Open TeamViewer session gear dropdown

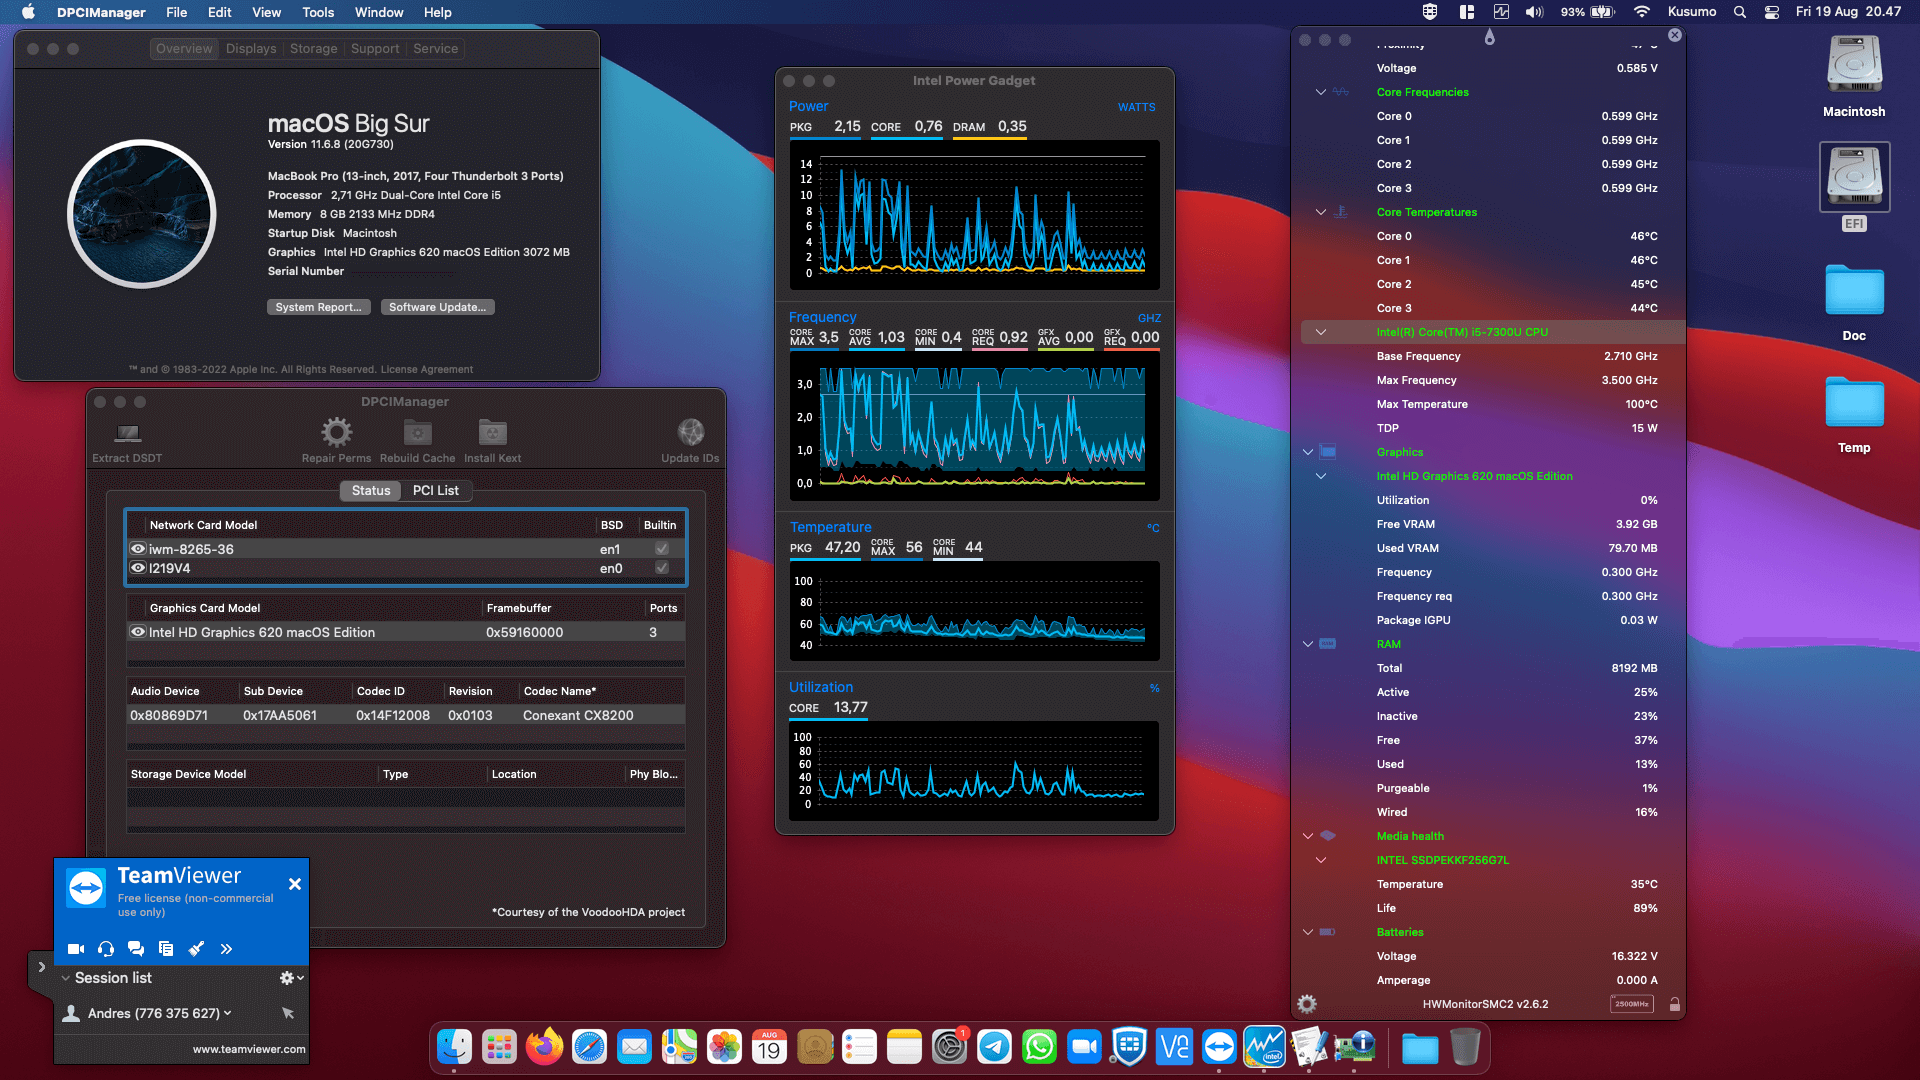pyautogui.click(x=292, y=978)
